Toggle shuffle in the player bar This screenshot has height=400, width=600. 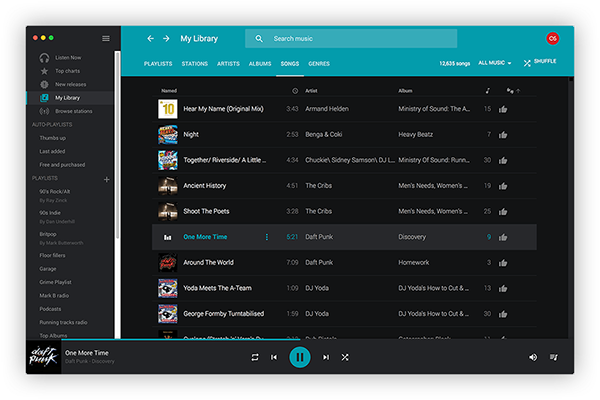tap(345, 357)
